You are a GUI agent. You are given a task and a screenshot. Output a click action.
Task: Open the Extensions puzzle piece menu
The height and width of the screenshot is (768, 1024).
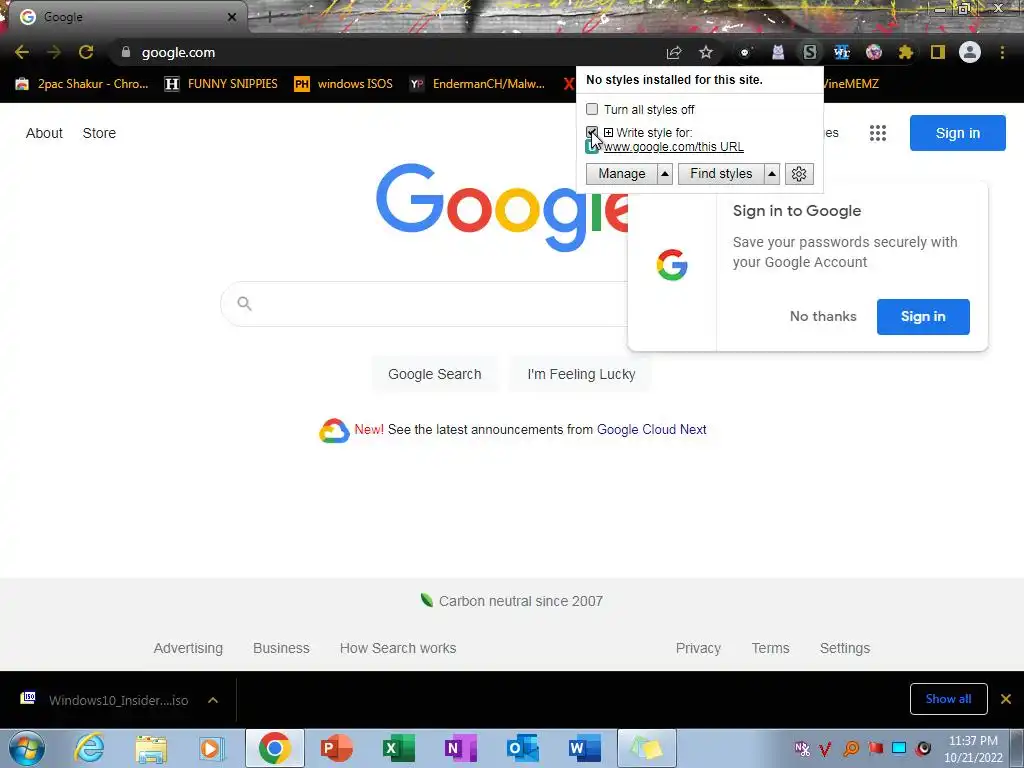point(906,52)
